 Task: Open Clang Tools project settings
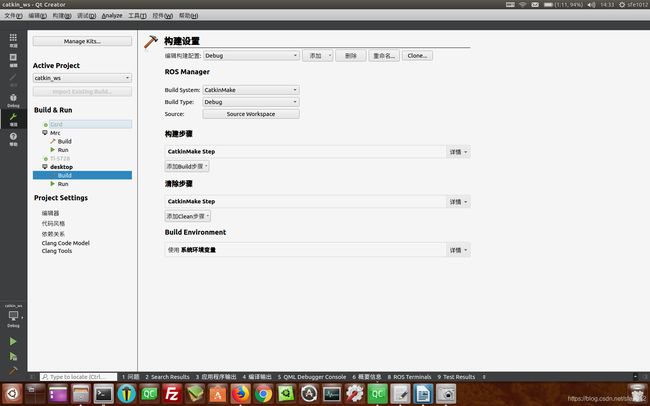[57, 251]
